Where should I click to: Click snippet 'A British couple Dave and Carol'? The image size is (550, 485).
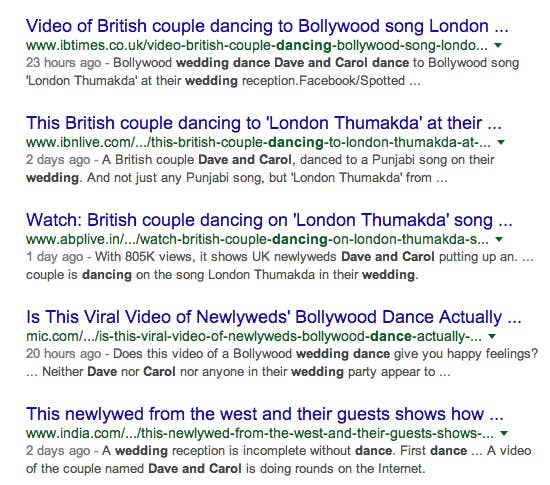pos(197,160)
